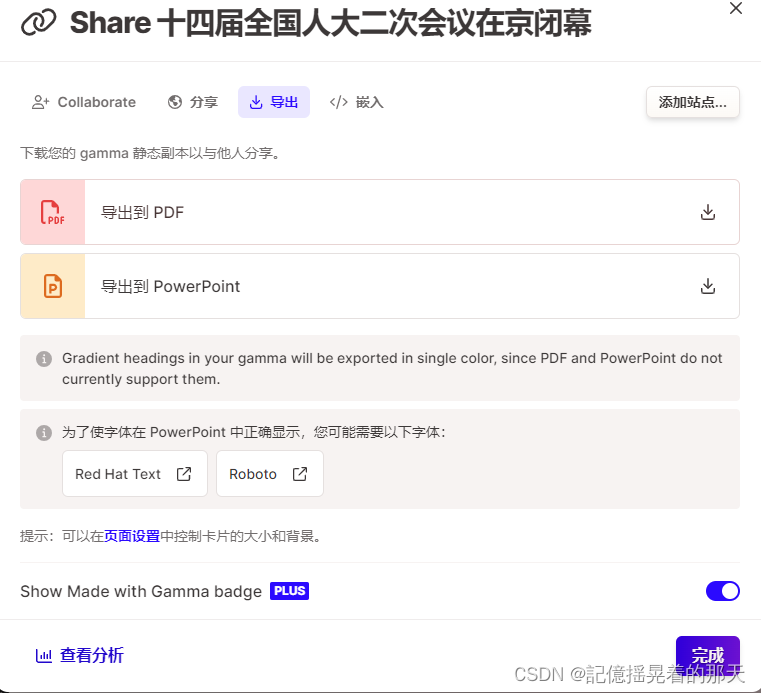Click info icon beside PowerPoint fonts notice
The height and width of the screenshot is (693, 761).
(x=44, y=432)
